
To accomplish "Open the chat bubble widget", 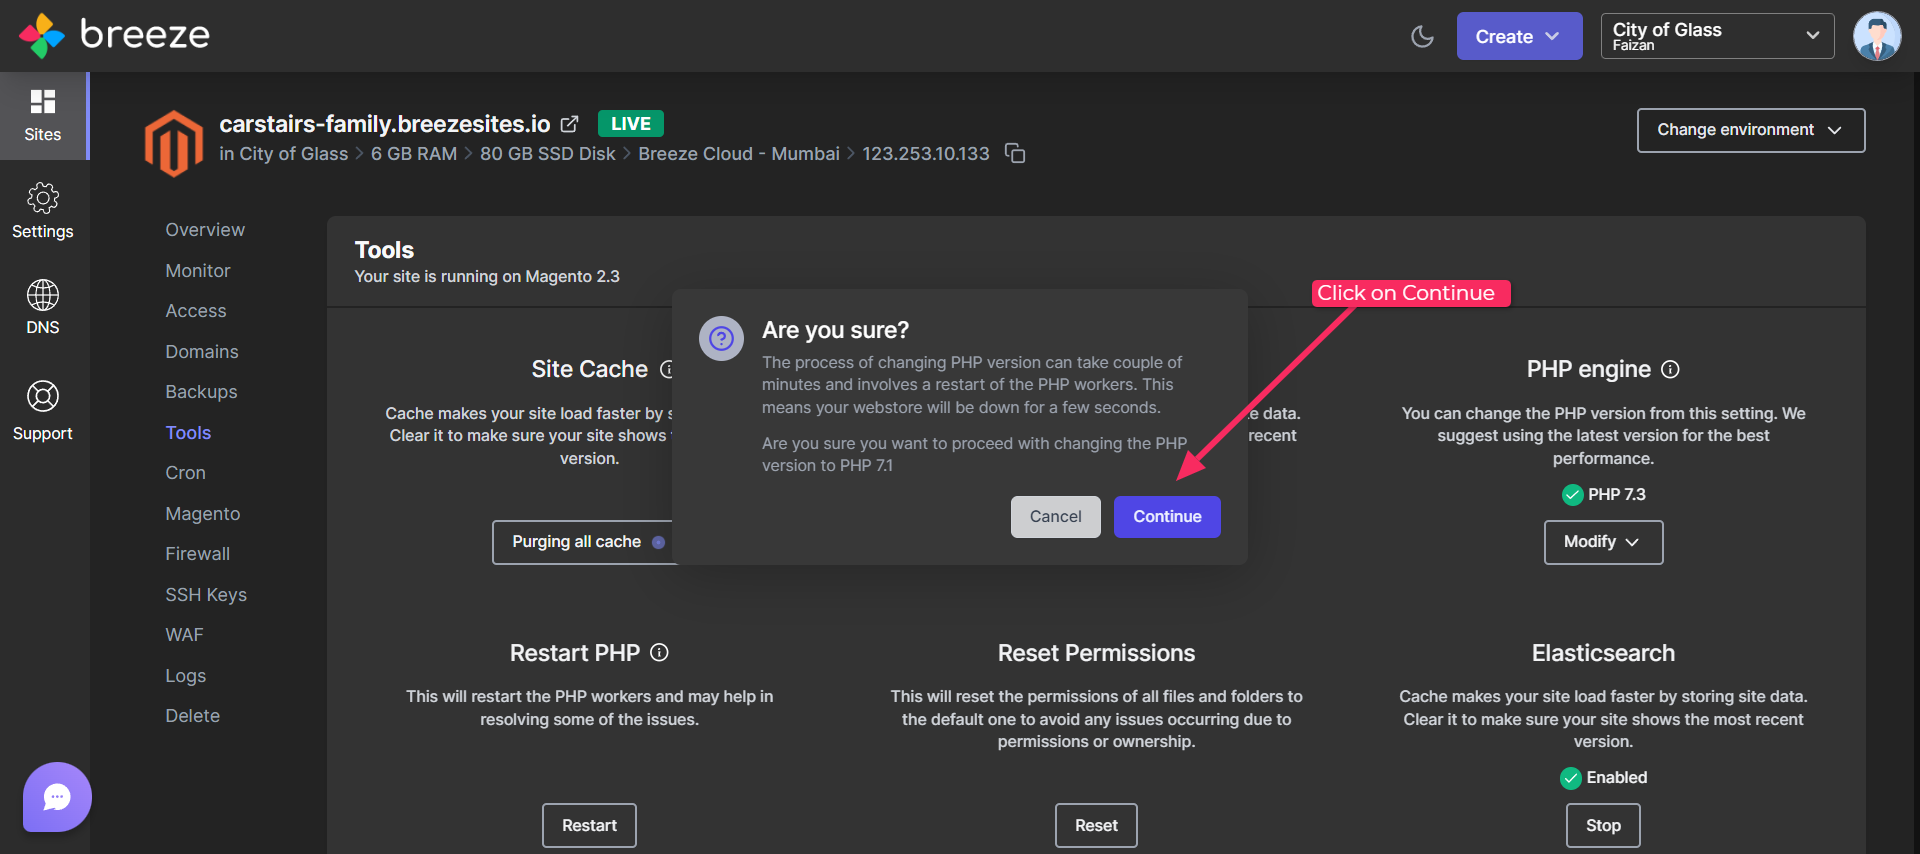I will [x=57, y=797].
